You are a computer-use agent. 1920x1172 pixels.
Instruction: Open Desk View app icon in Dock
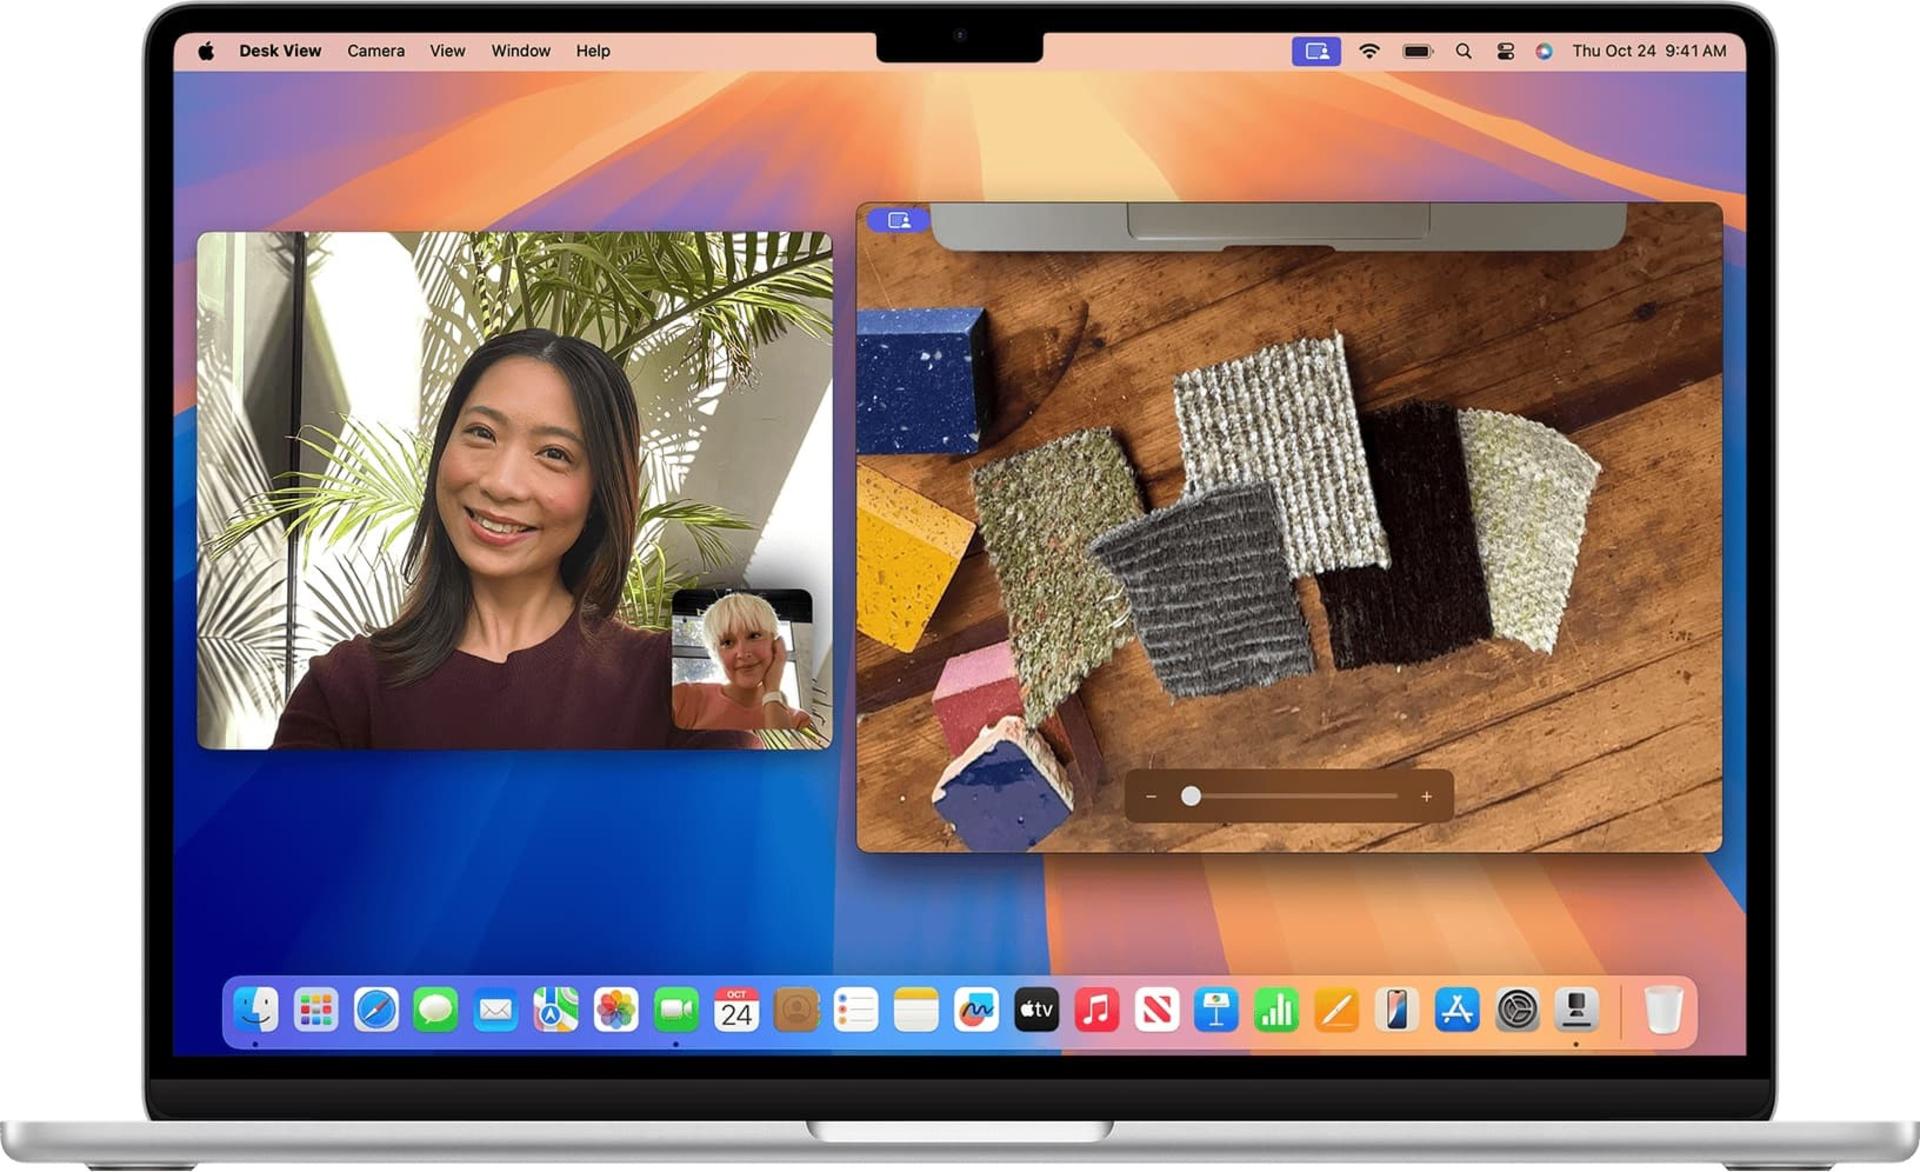pos(1577,1010)
